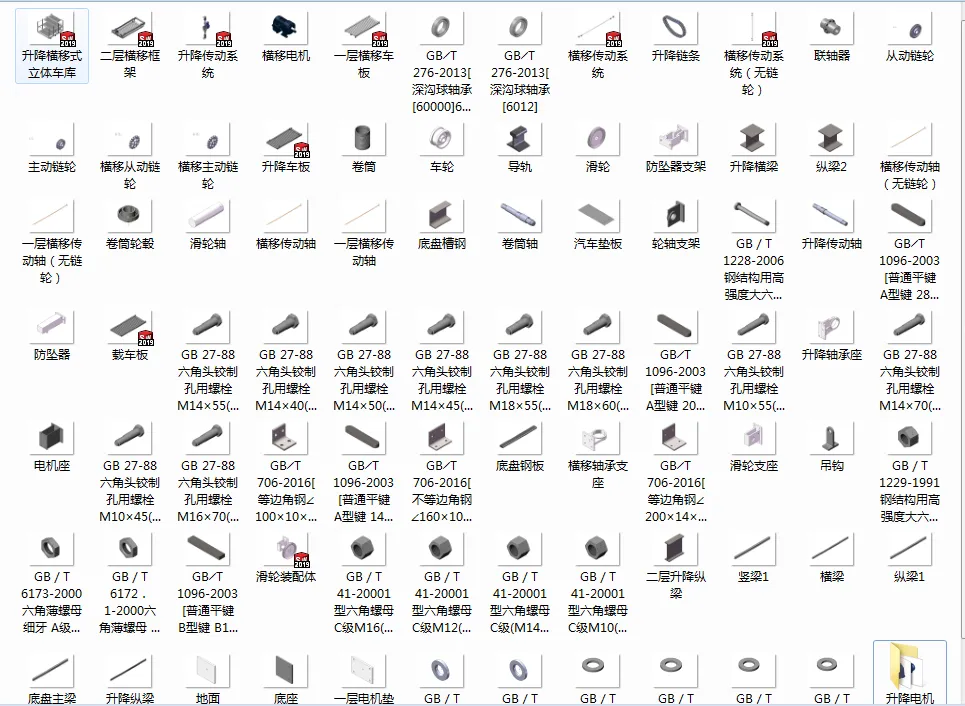Select the 二层升降纵梁 part icon
The height and width of the screenshot is (706, 965).
click(x=676, y=550)
